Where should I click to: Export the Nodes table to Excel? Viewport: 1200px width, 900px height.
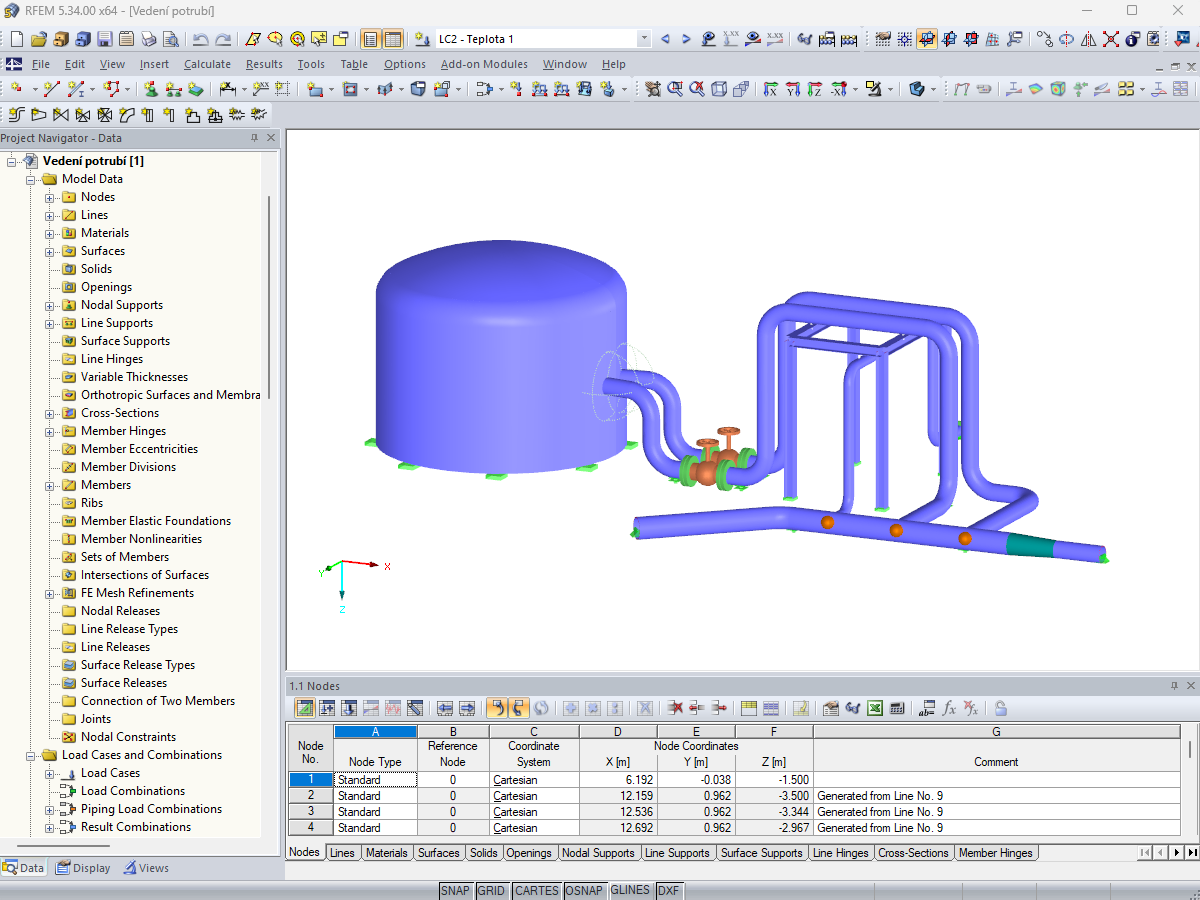click(874, 708)
